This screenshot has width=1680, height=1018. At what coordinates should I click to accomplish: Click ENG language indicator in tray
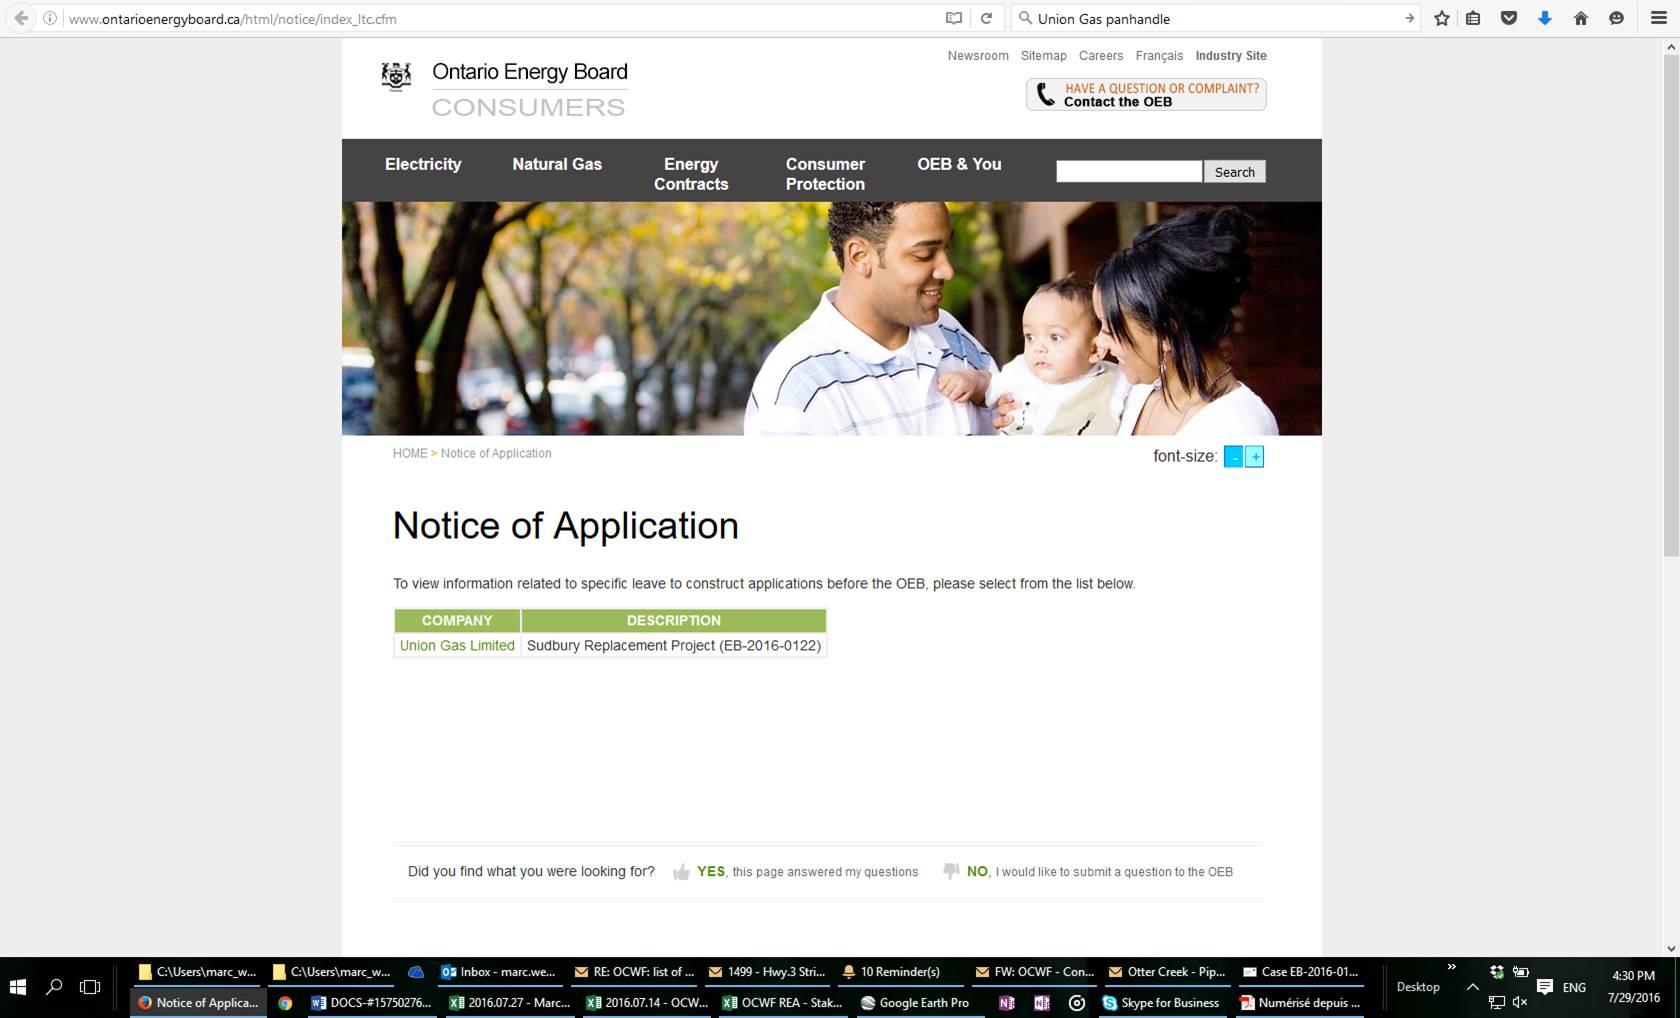point(1574,987)
